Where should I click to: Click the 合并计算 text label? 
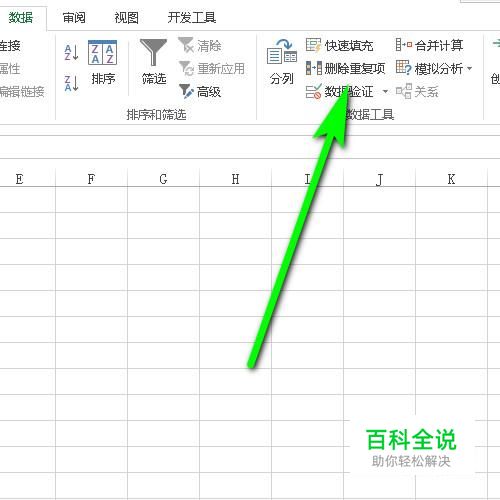[439, 45]
